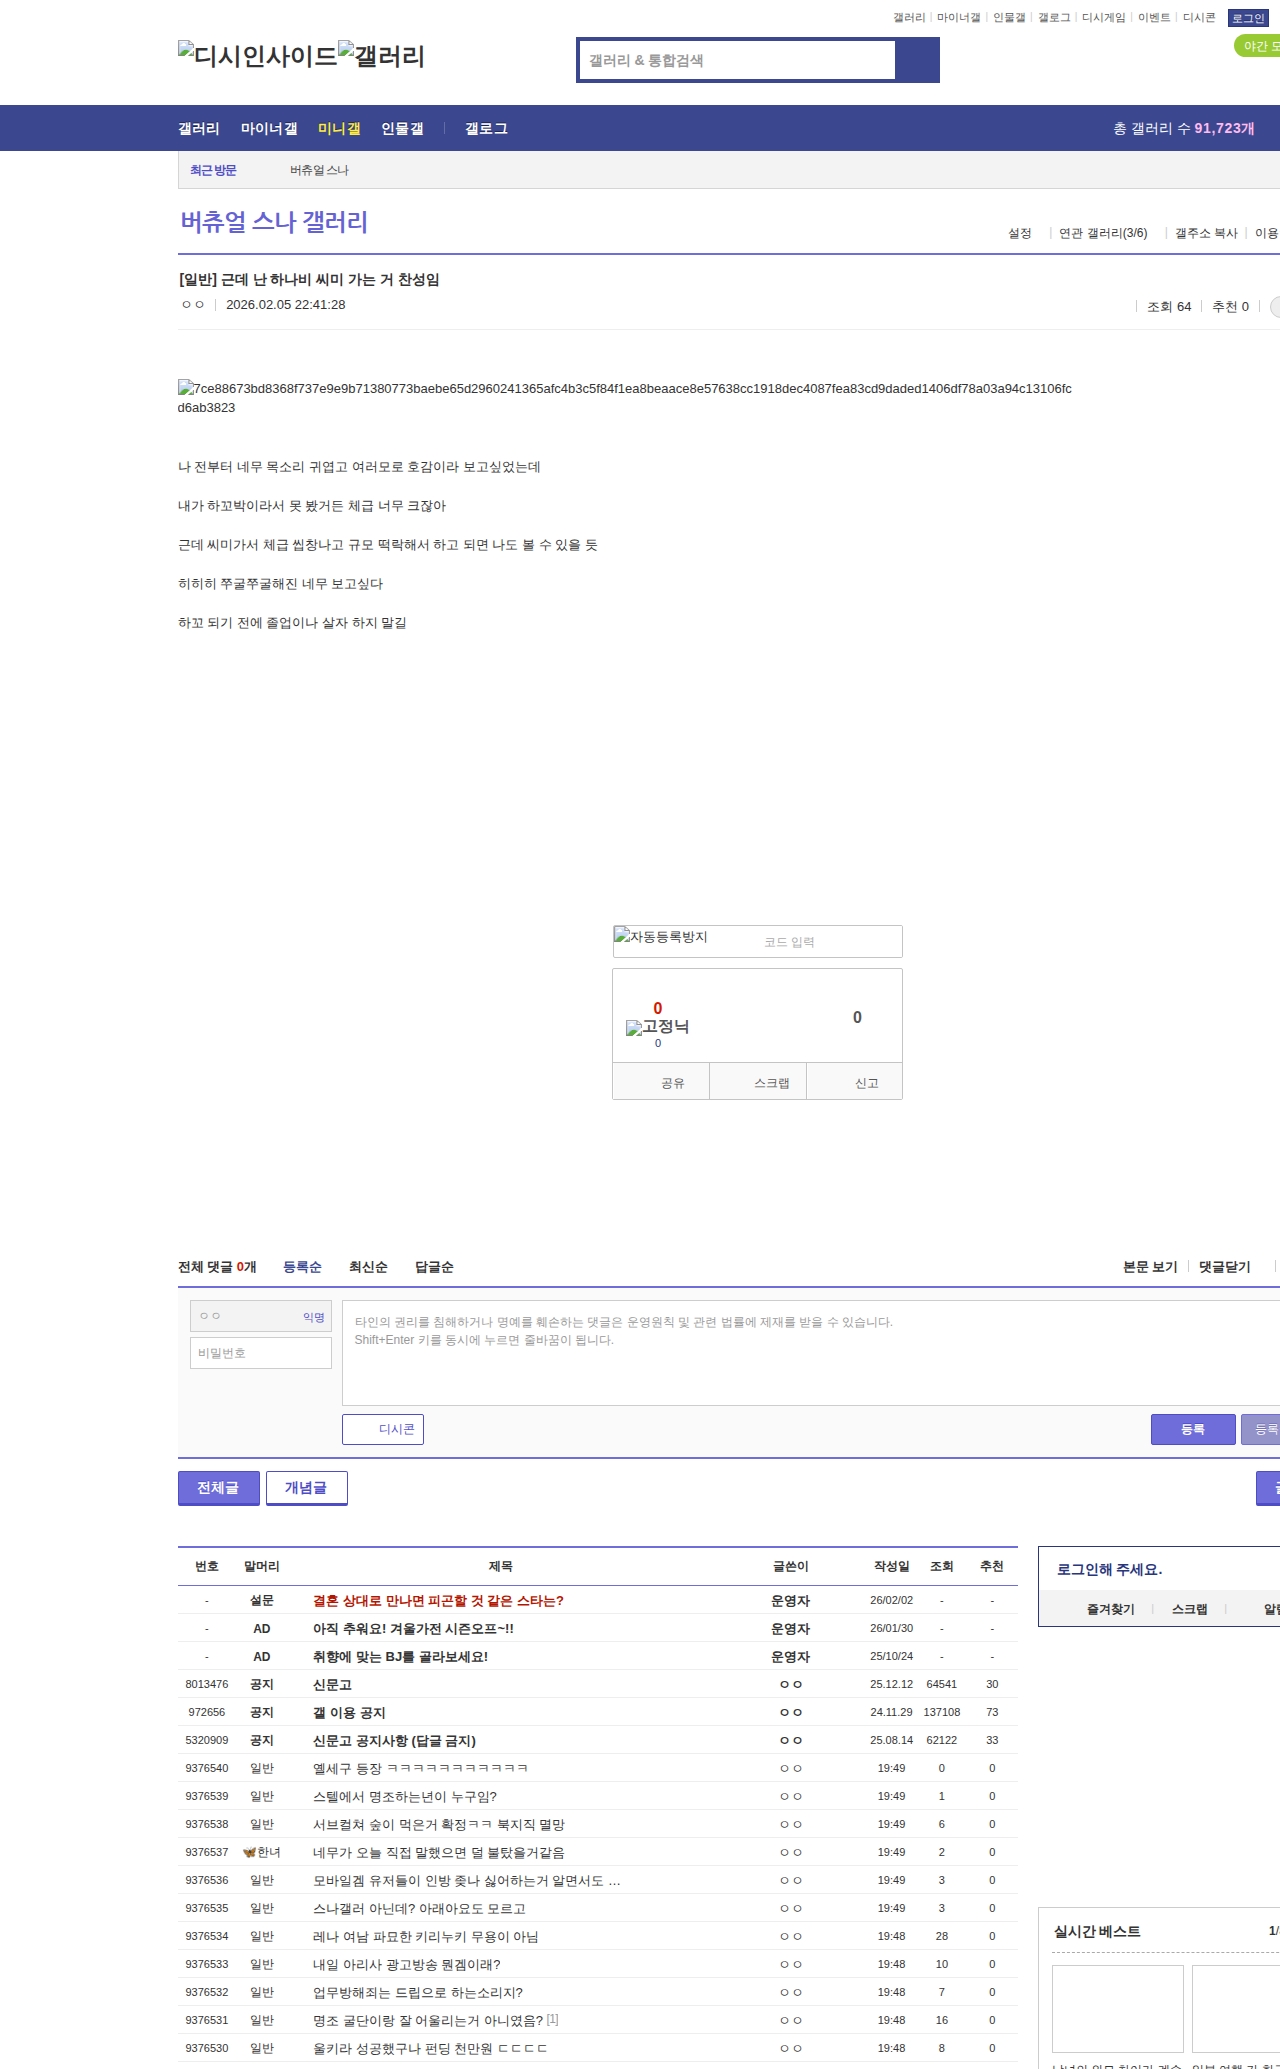Click the 갤러리 logo image
This screenshot has width=1280, height=2069.
pos(381,56)
